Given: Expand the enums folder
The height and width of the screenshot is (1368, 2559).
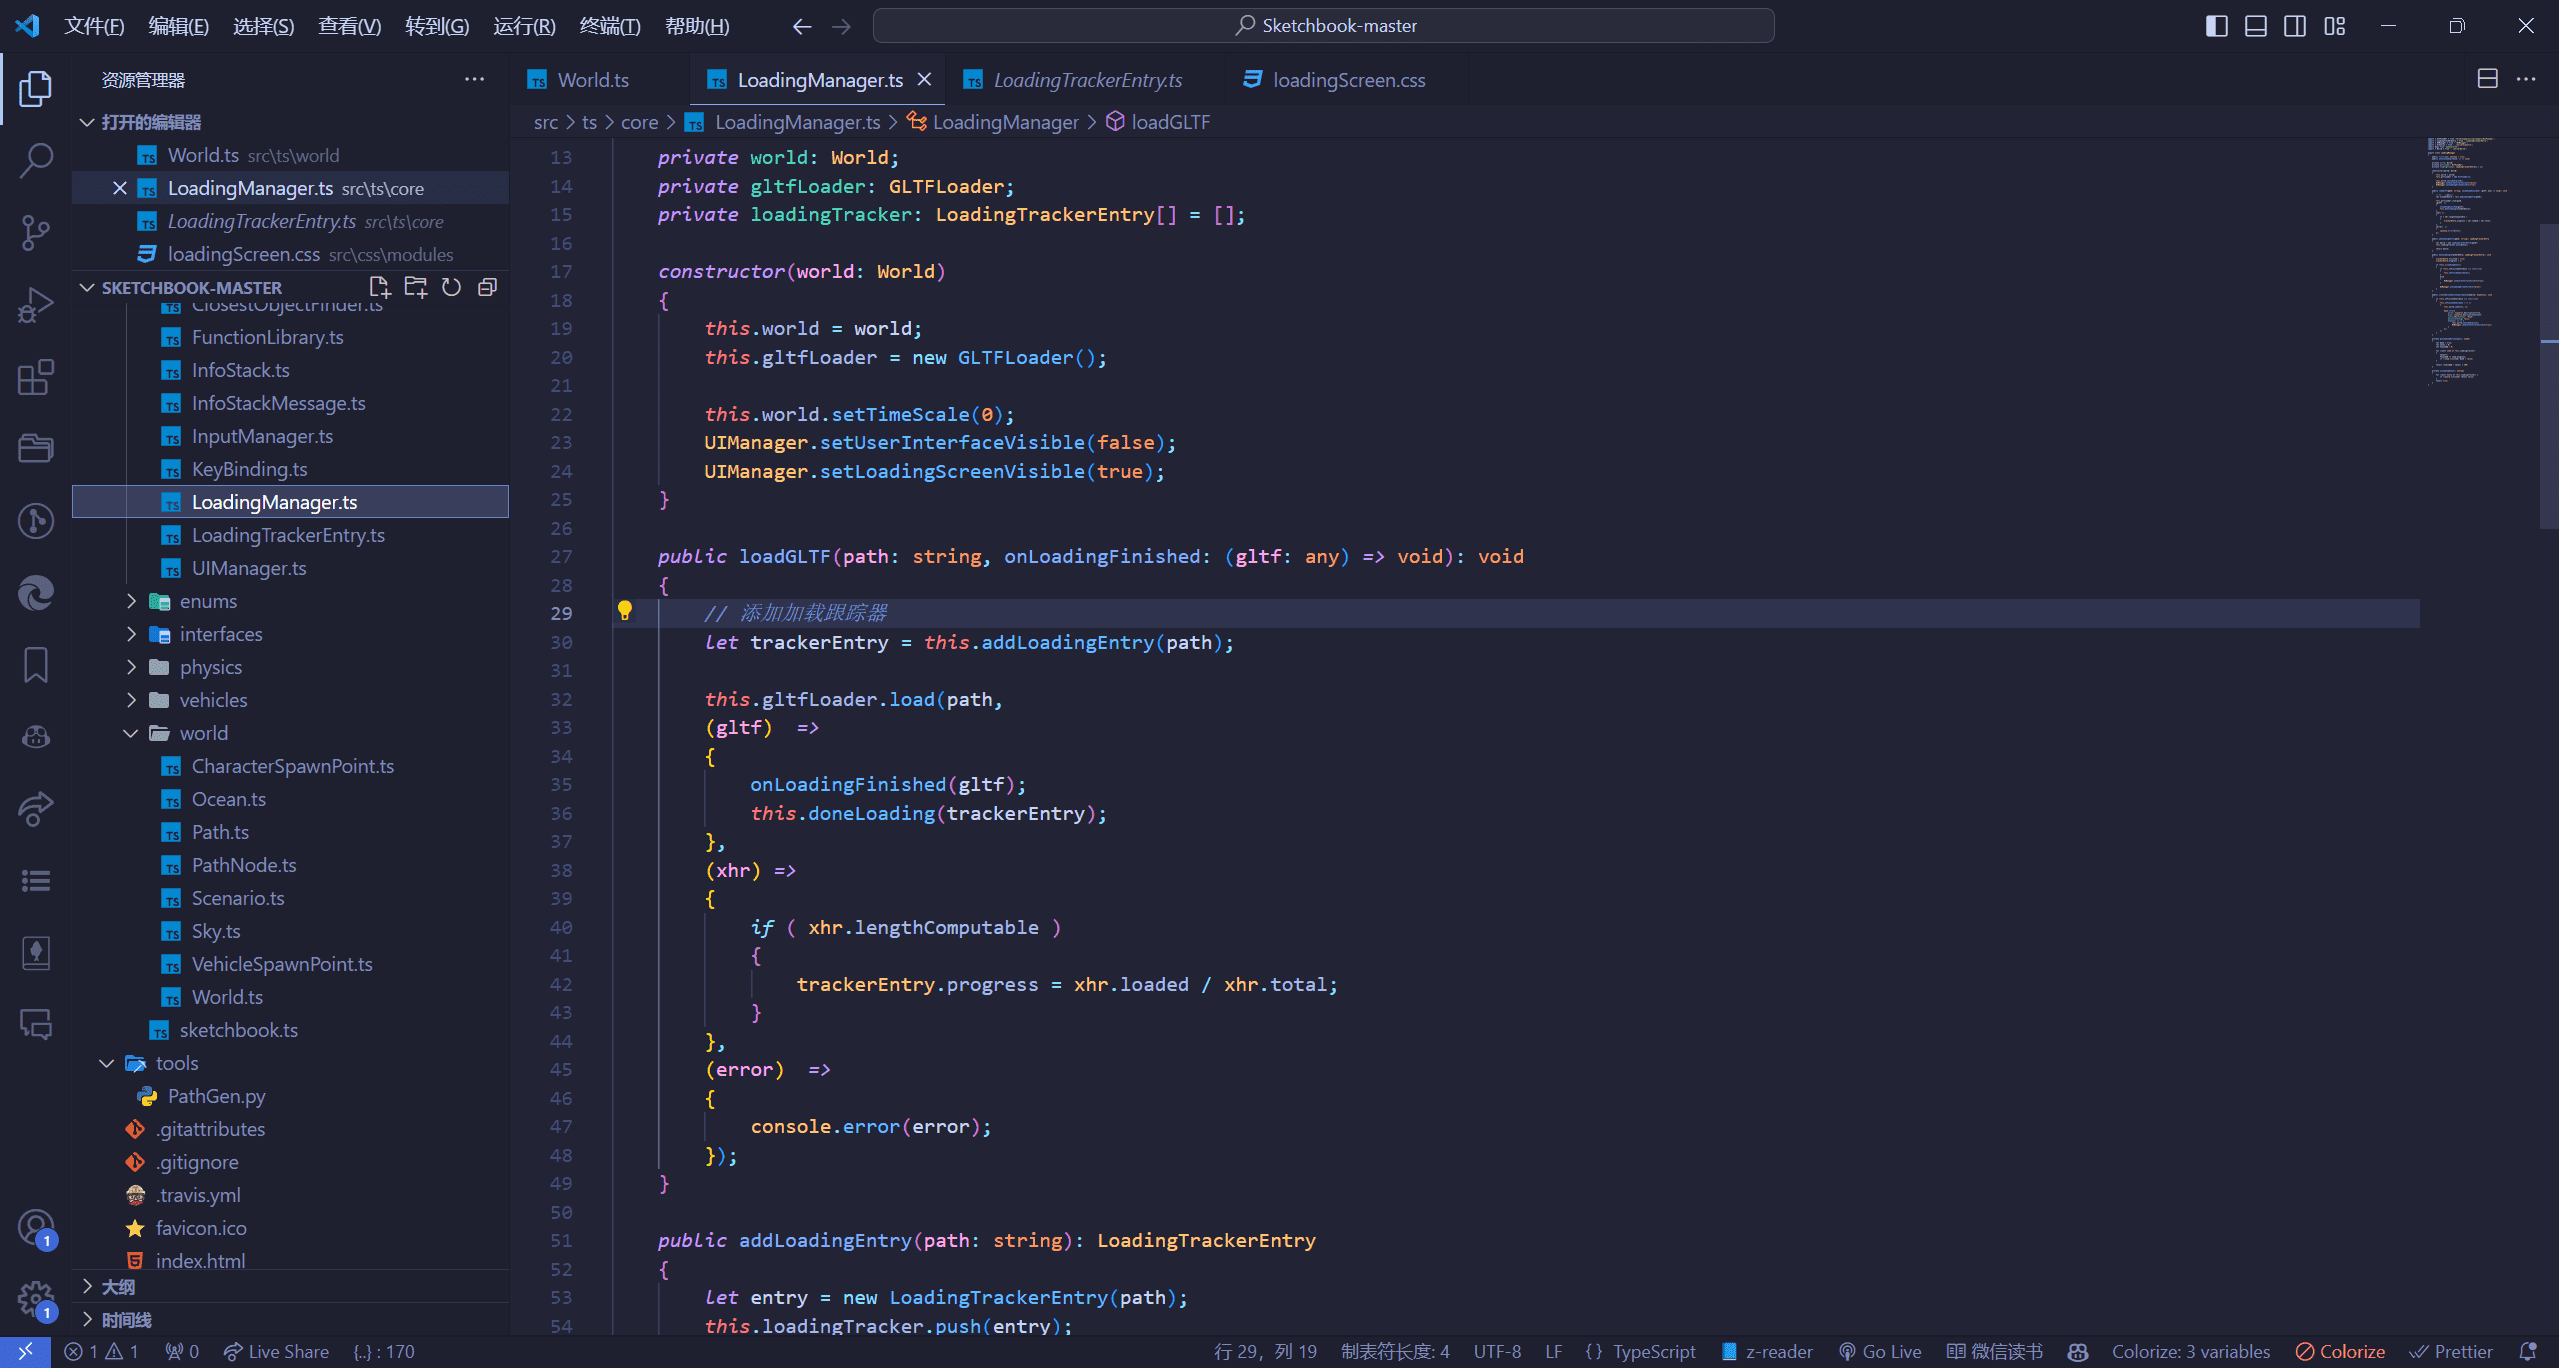Looking at the screenshot, I should 131,601.
